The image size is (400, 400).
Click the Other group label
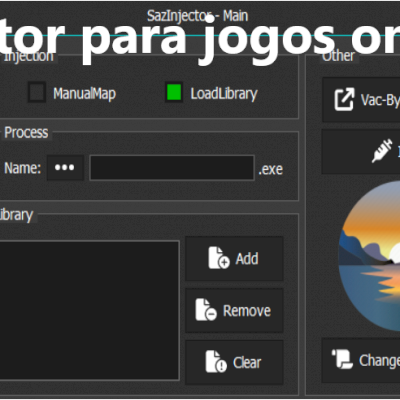[x=338, y=56]
